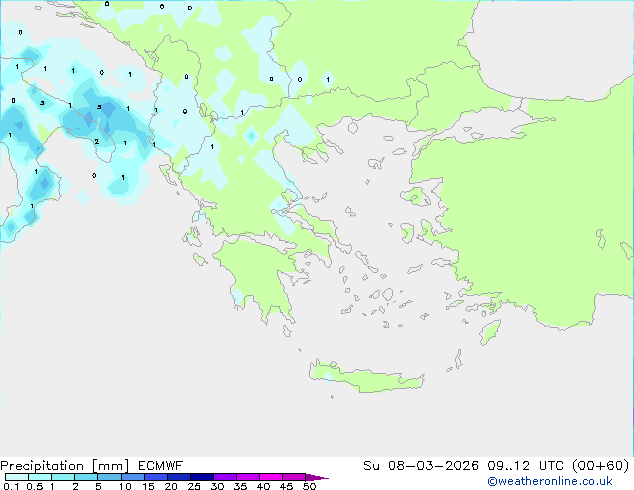Click the word "Precipitation" in the title
The width and height of the screenshot is (634, 490).
click(42, 466)
